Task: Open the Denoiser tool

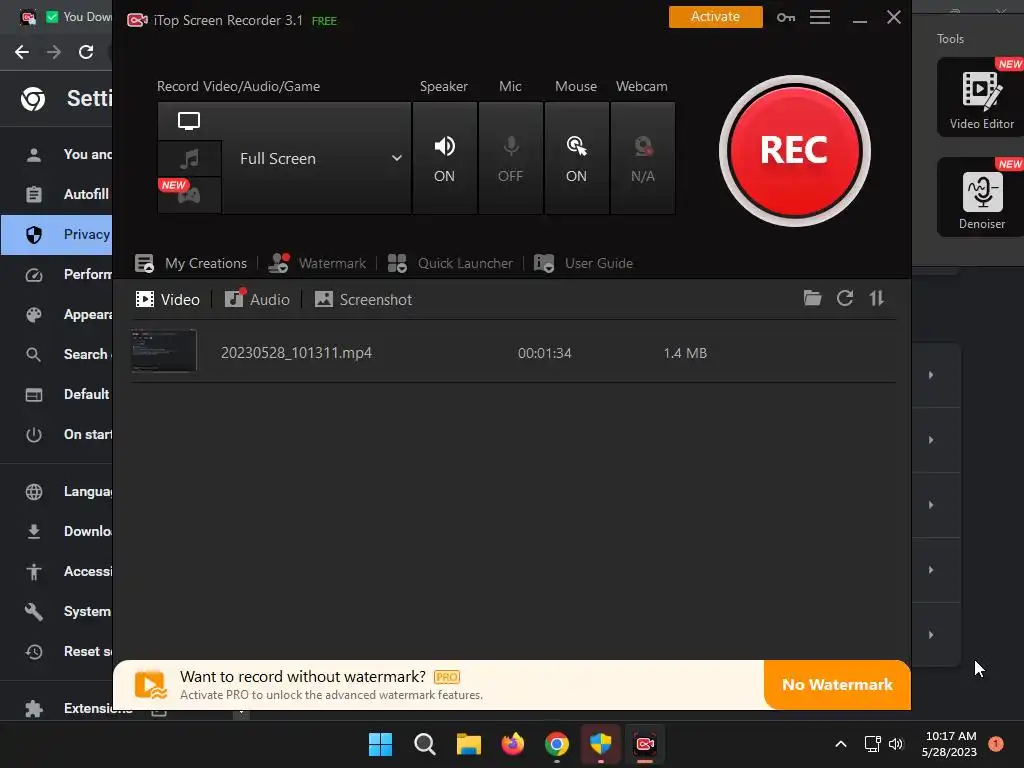Action: (981, 197)
